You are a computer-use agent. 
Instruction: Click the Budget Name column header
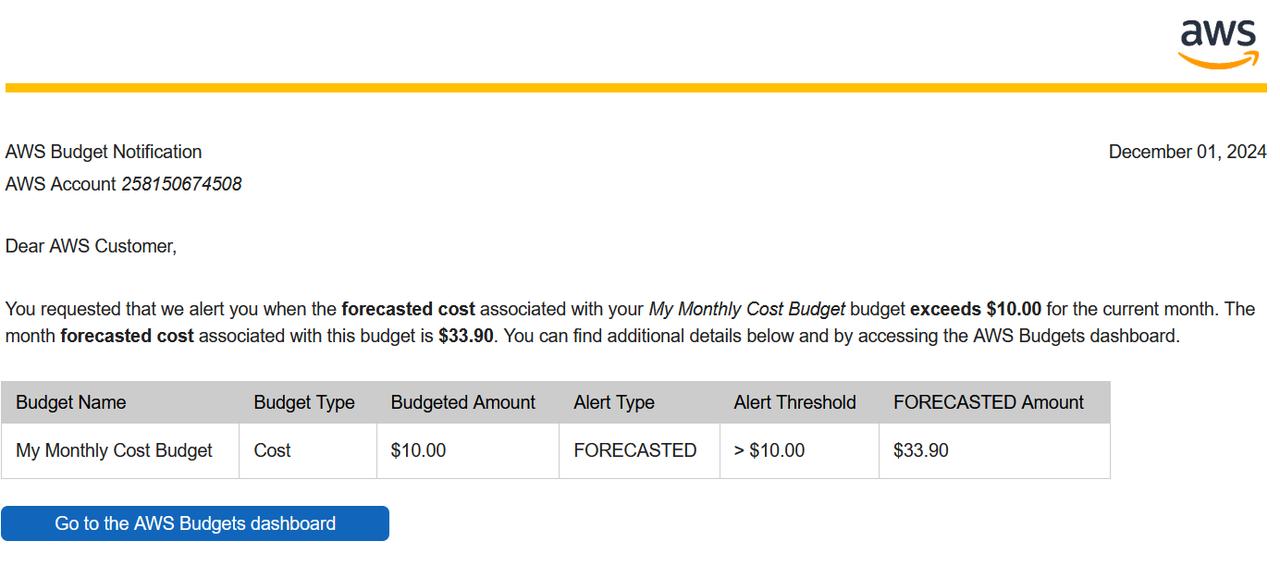[x=120, y=402]
